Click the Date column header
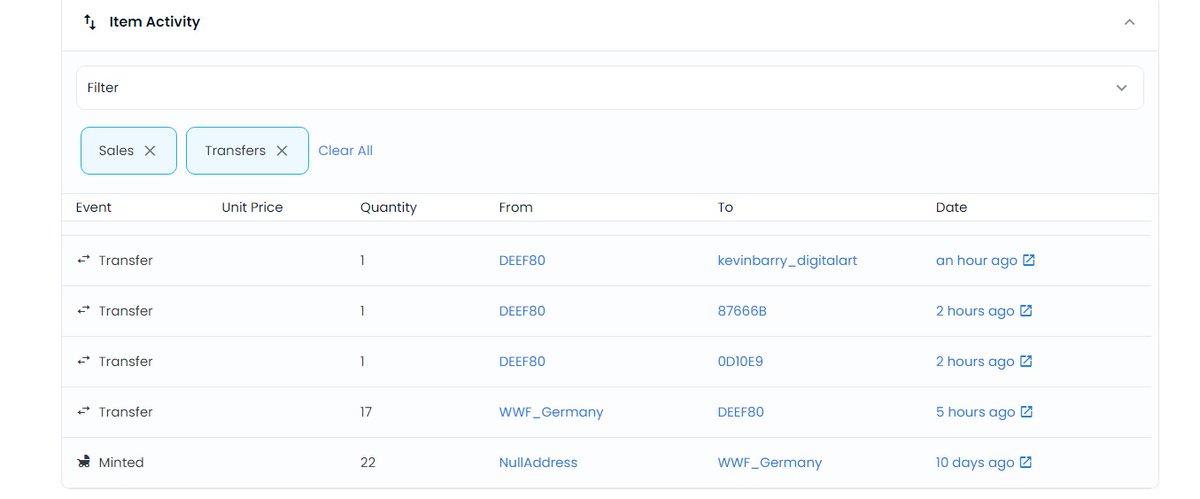This screenshot has width=1200, height=499. pyautogui.click(x=951, y=207)
